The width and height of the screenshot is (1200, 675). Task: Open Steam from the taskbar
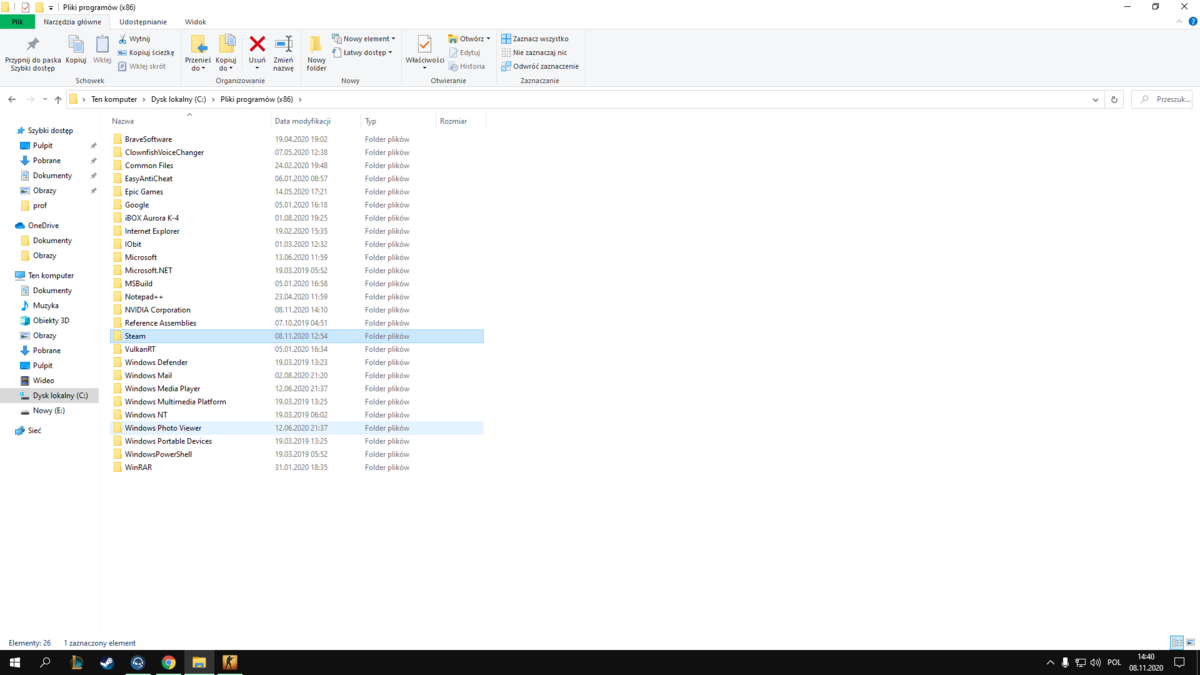point(107,663)
